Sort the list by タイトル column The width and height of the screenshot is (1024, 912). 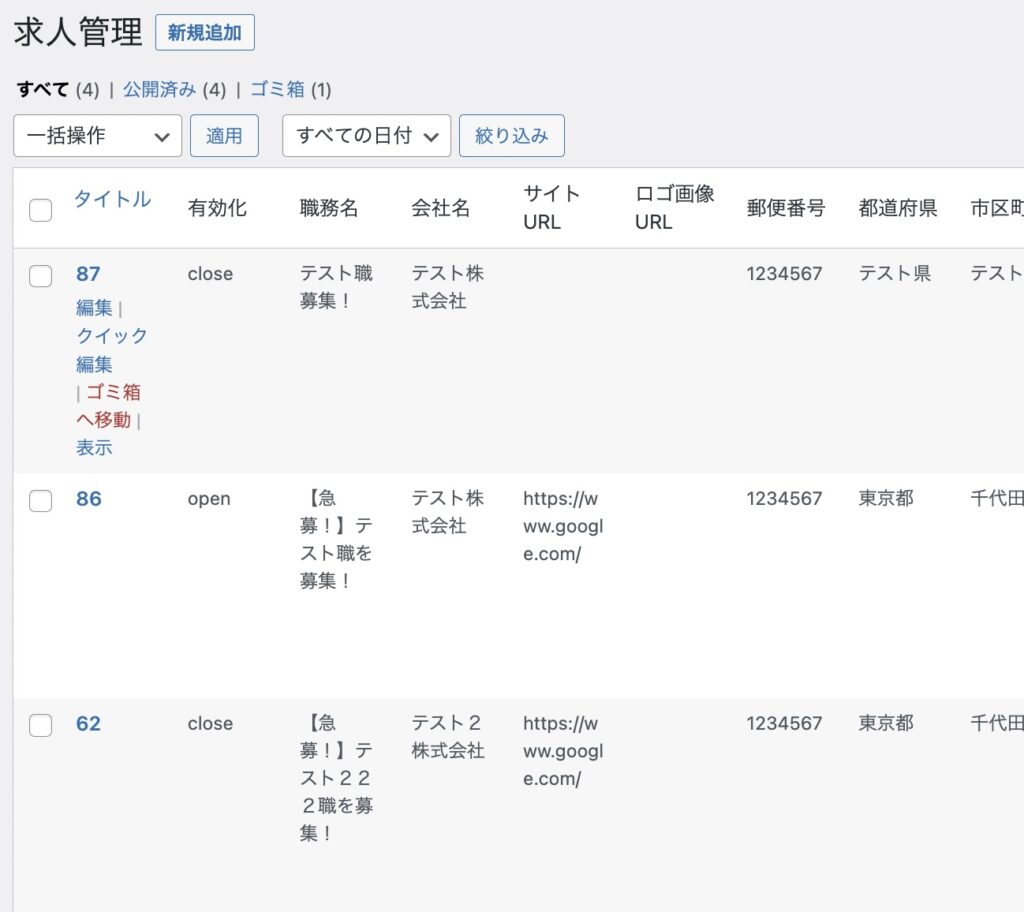[112, 199]
